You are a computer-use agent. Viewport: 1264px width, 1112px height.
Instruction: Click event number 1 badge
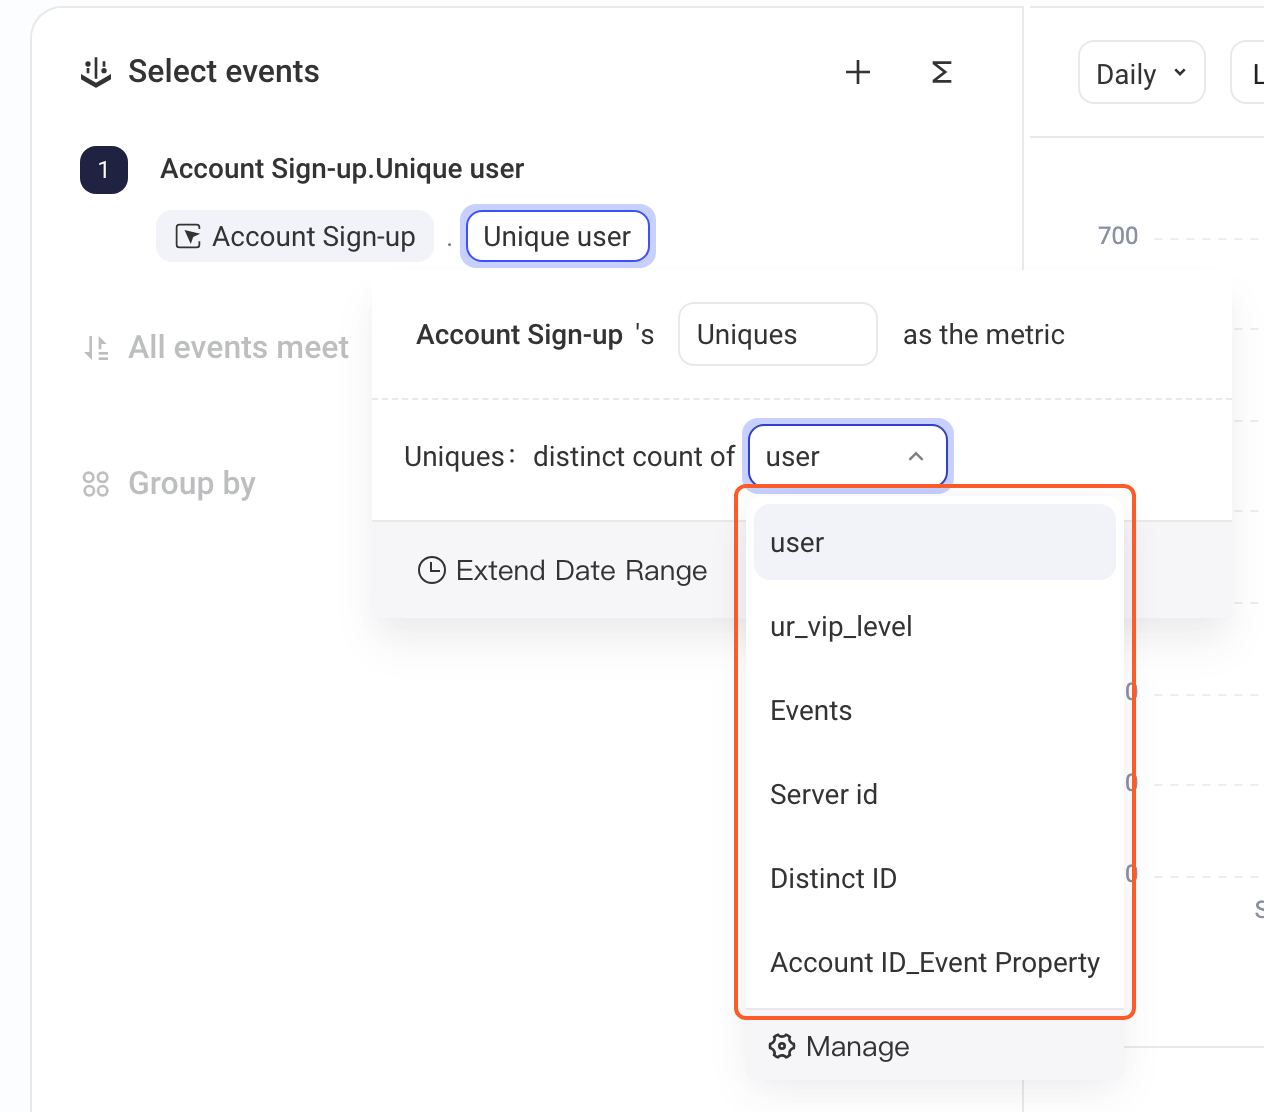tap(104, 170)
